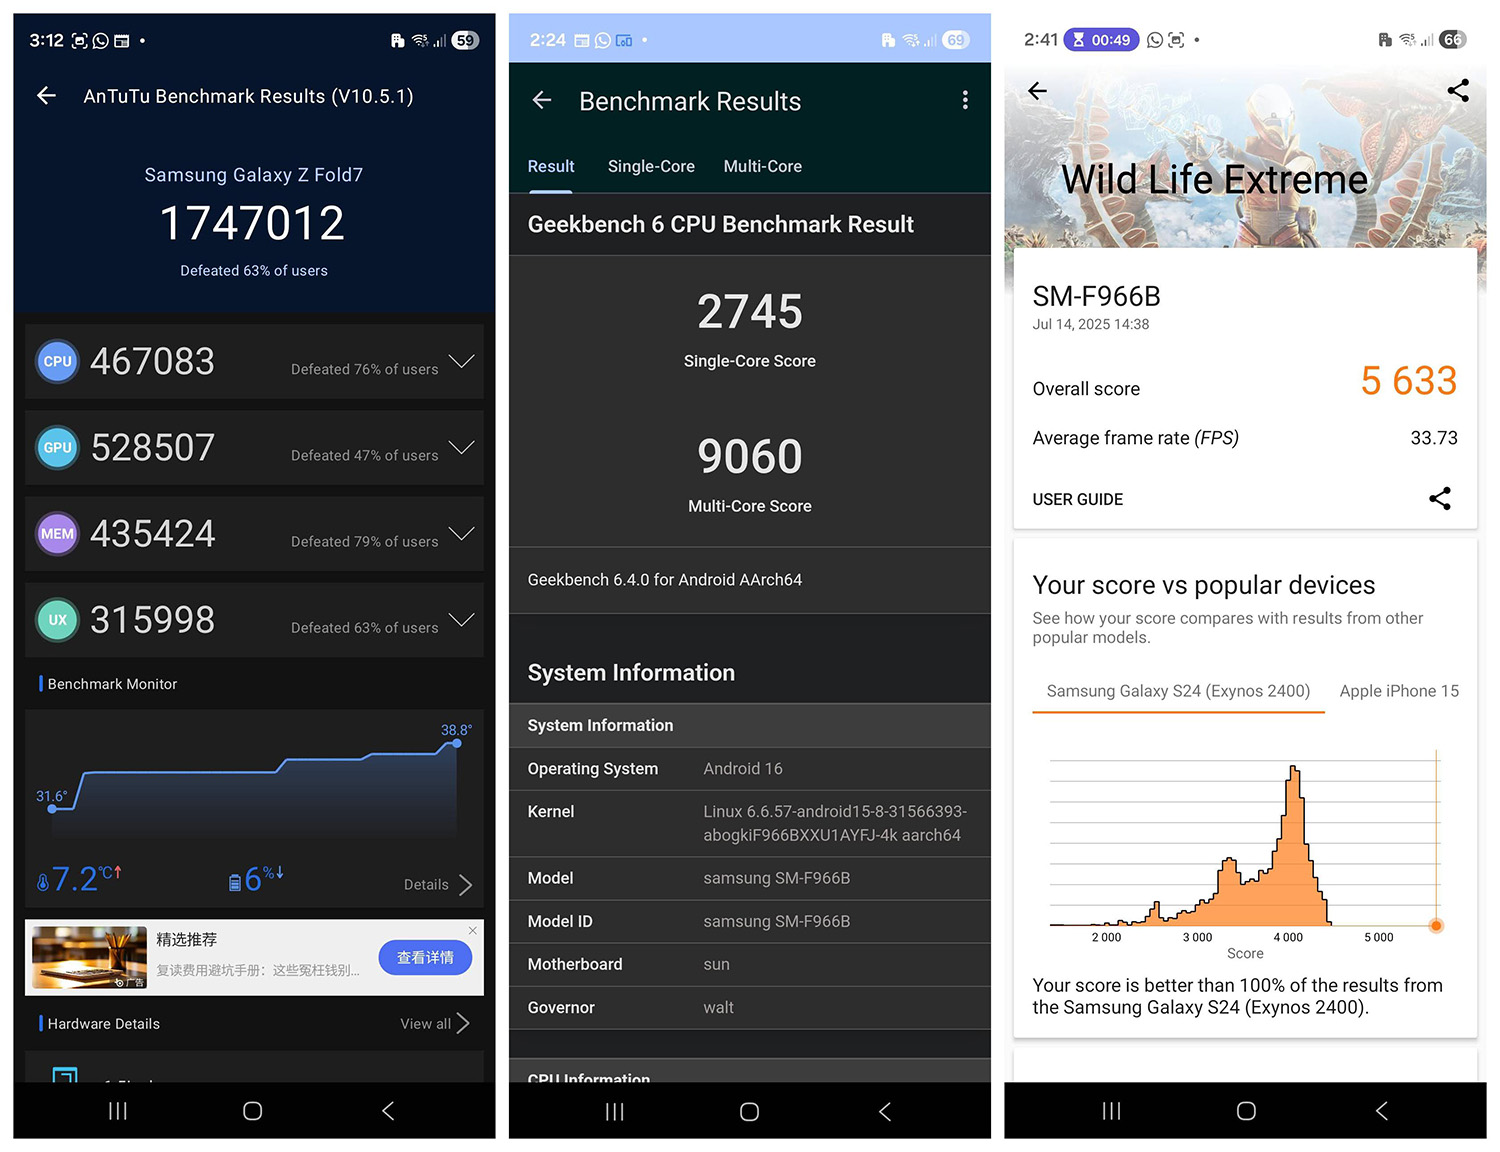1500x1152 pixels.
Task: Tap the Kernel version row
Action: 750,824
